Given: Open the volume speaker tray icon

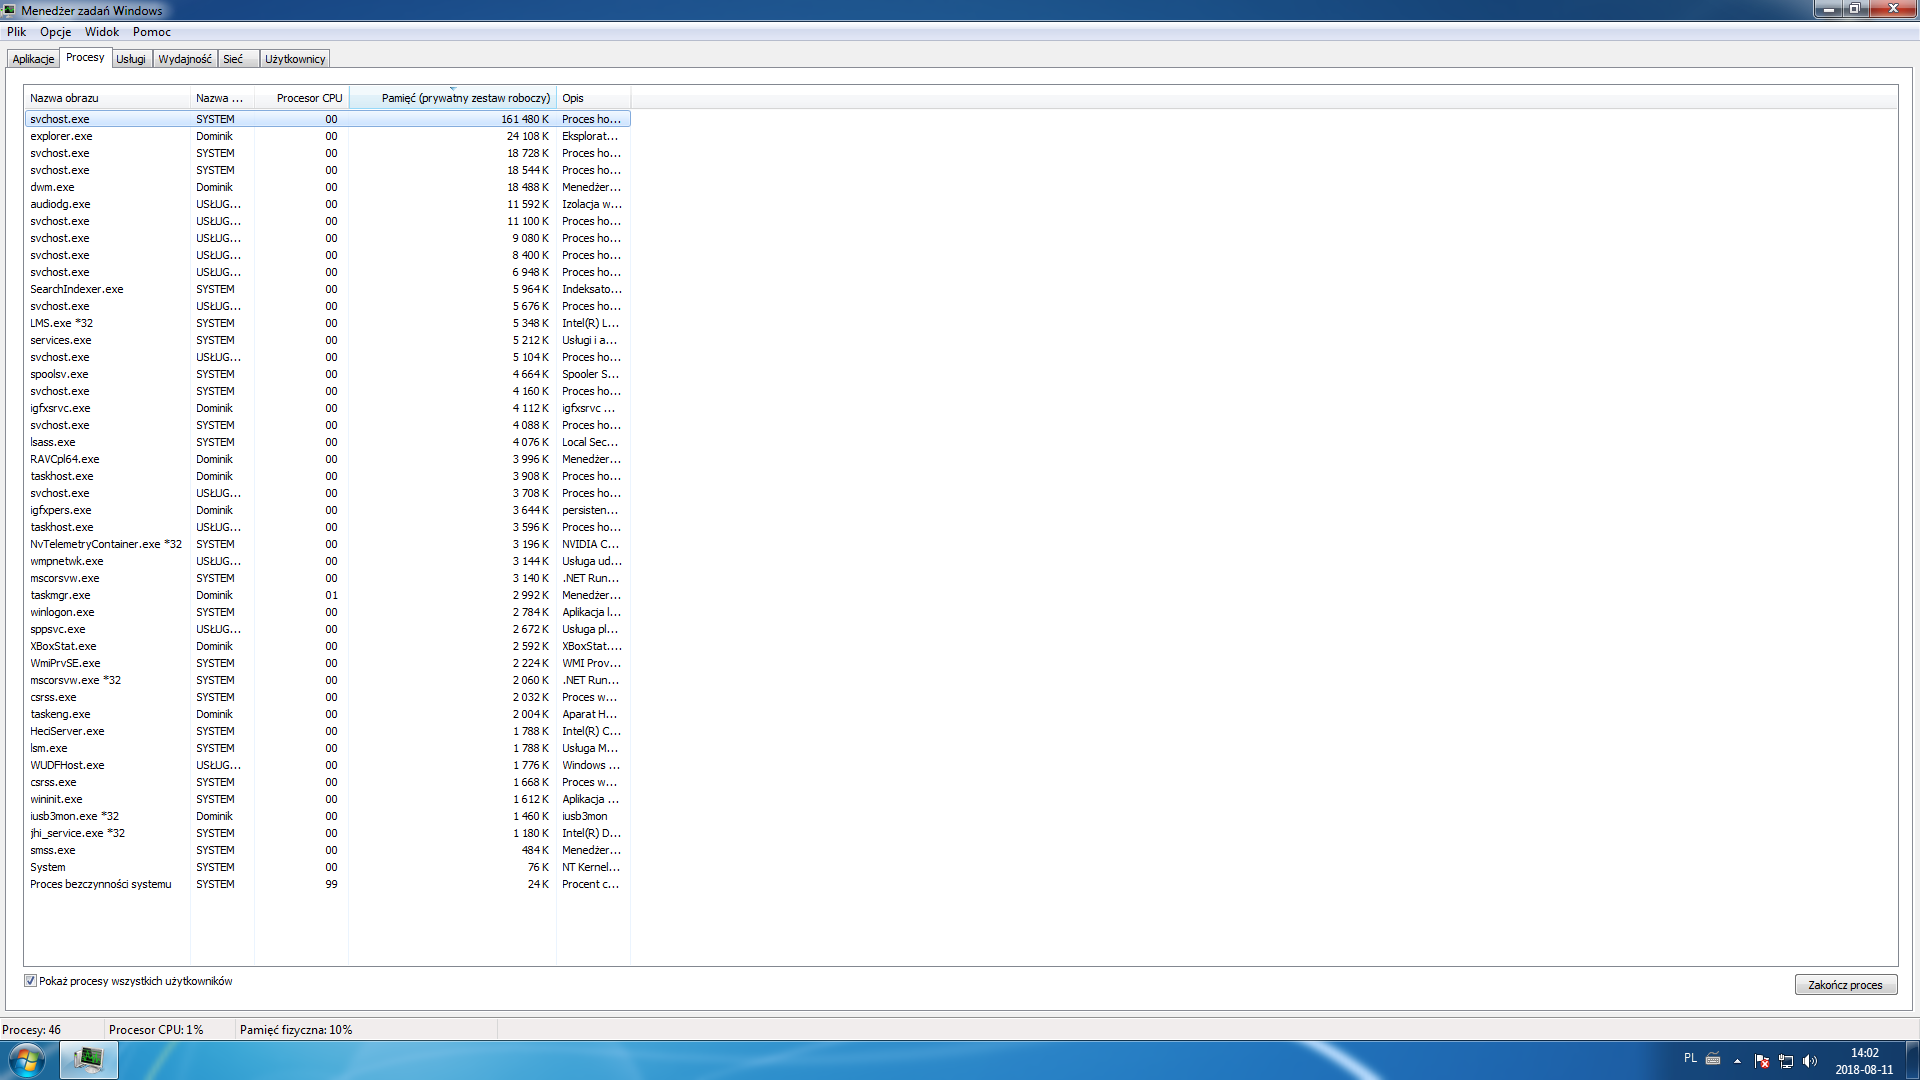Looking at the screenshot, I should [x=1810, y=1061].
